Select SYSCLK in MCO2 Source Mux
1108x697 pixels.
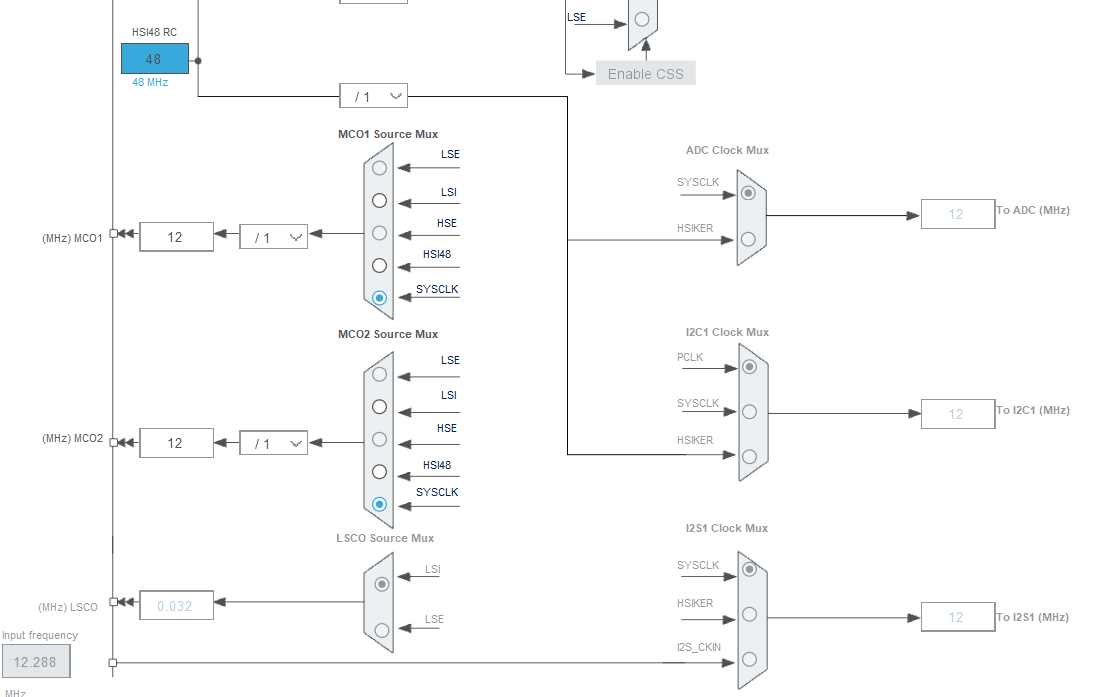pyautogui.click(x=379, y=505)
